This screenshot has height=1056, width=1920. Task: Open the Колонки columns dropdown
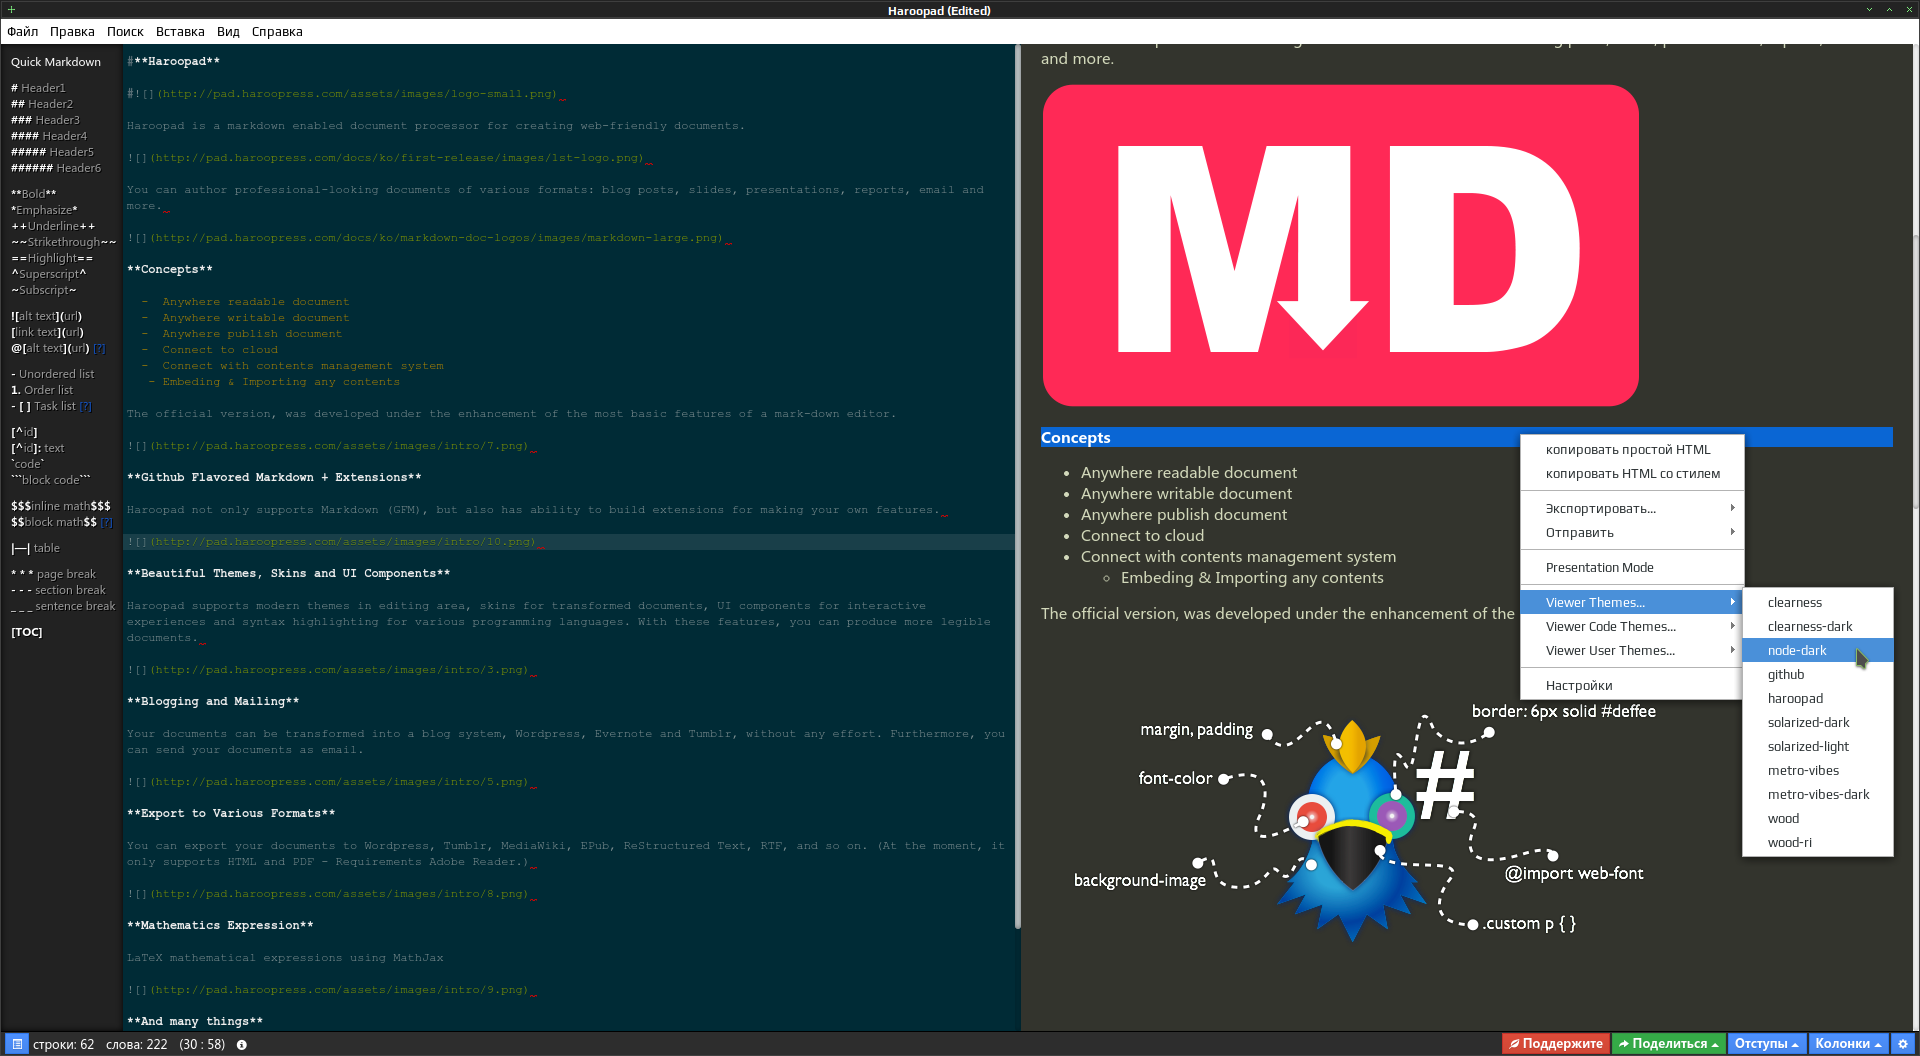coord(1849,1044)
